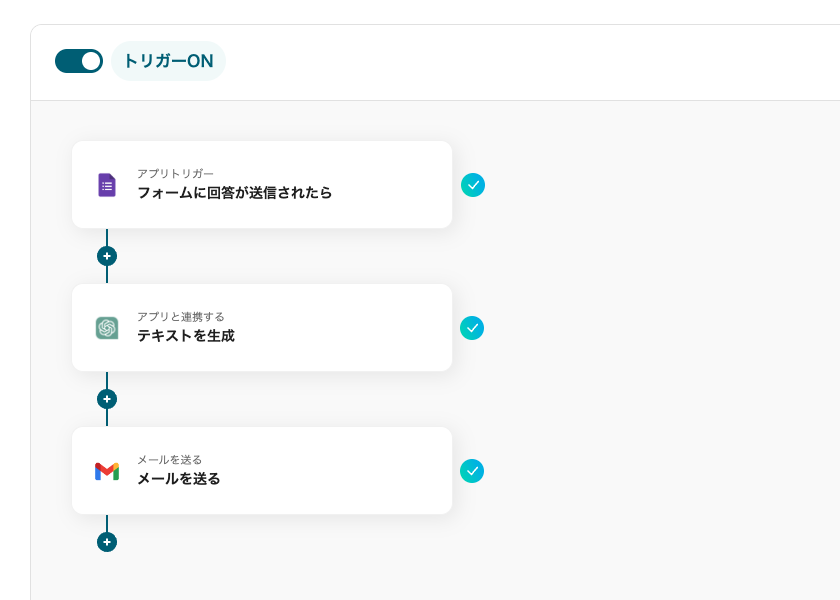The width and height of the screenshot is (840, 600).
Task: Click the checkmark beside the Gmail step
Action: tap(472, 471)
